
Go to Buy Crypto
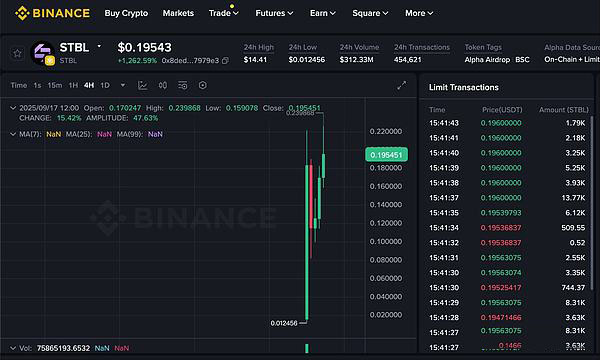coord(126,13)
